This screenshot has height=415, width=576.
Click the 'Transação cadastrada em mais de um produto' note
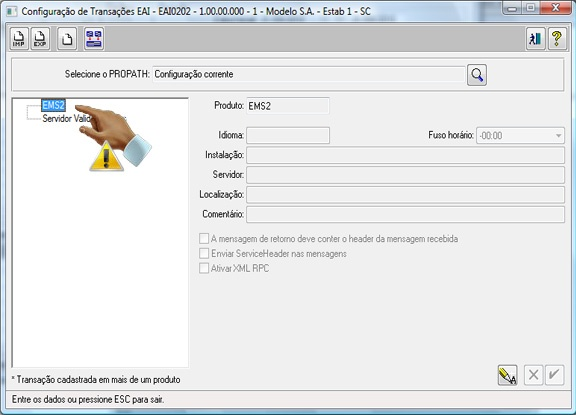96,379
